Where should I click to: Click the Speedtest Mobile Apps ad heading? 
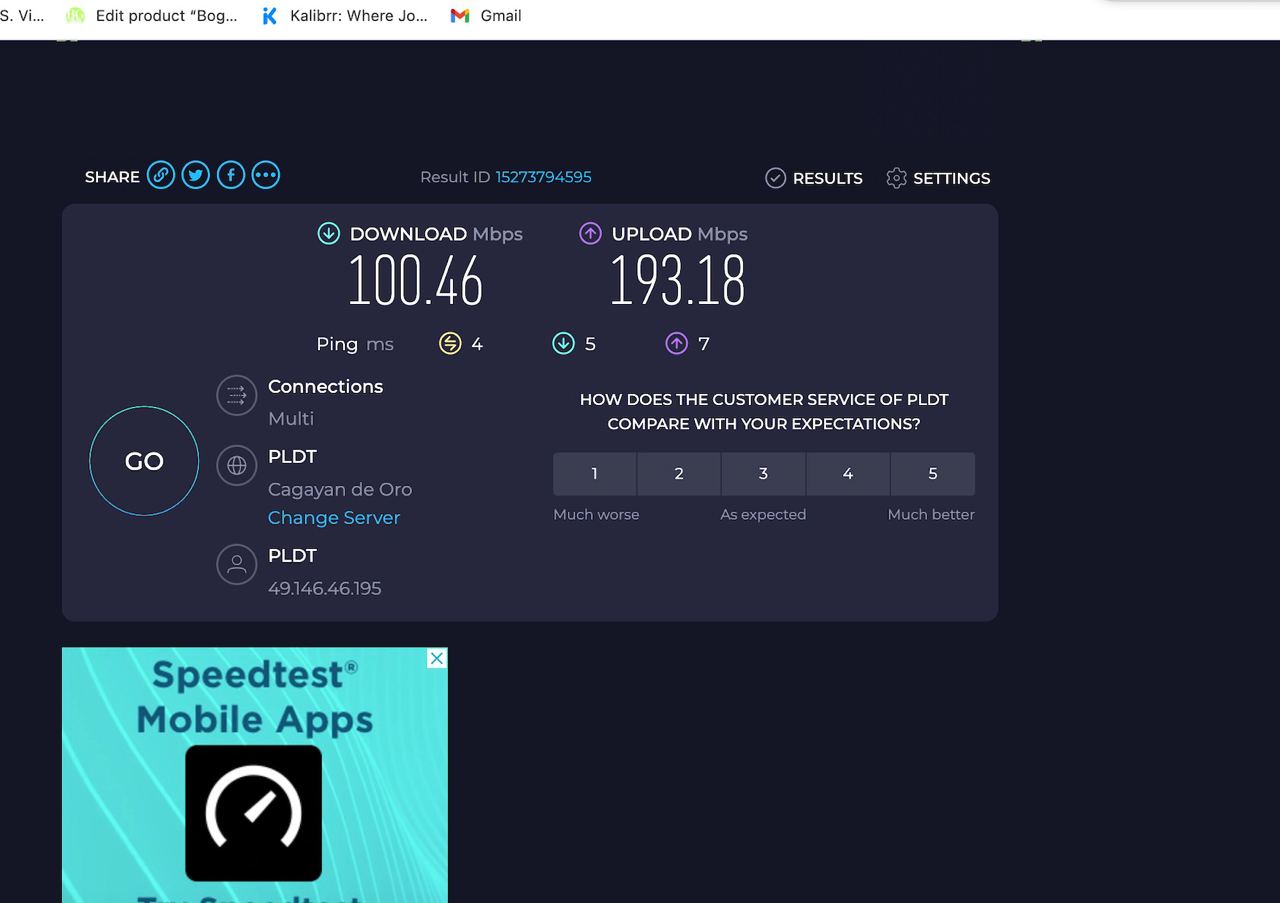tap(255, 697)
